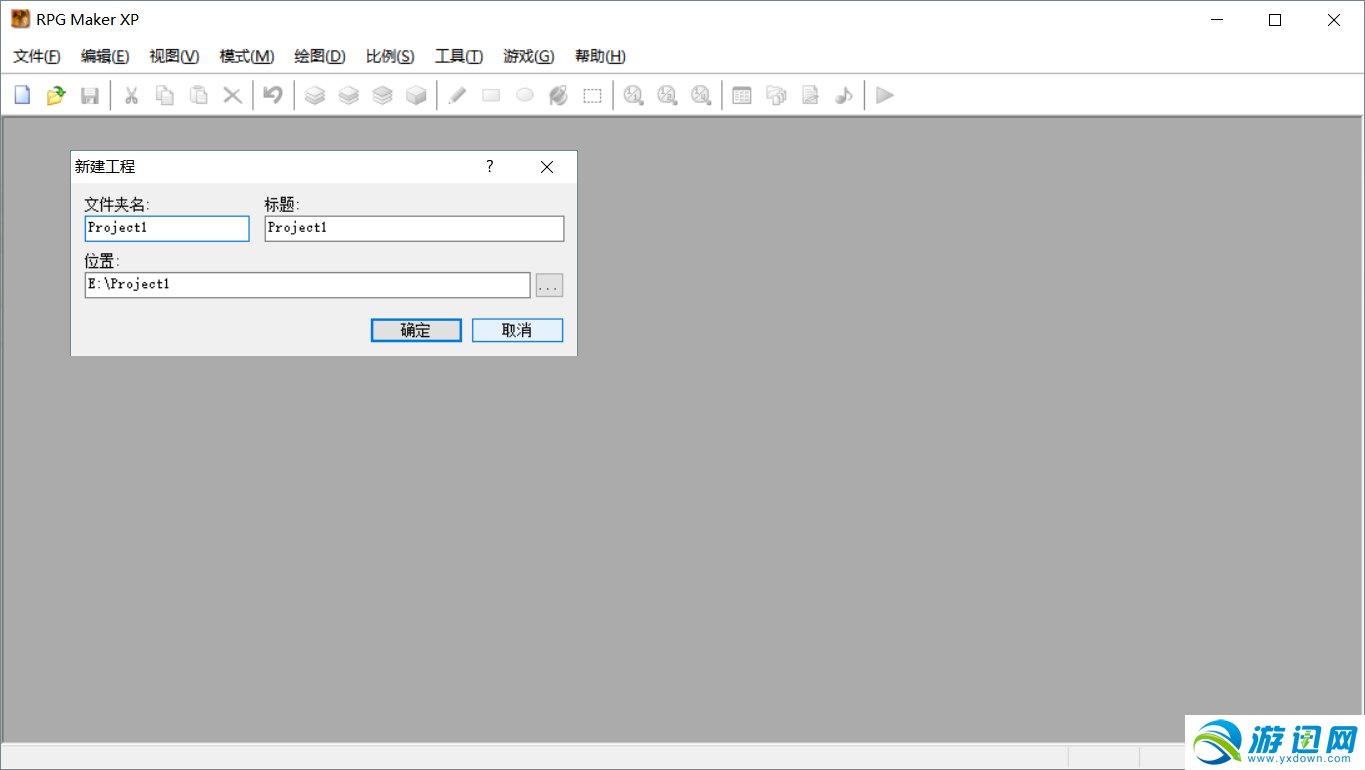Screen dimensions: 1365x770
Task: Click the Save project floppy icon
Action: pyautogui.click(x=90, y=95)
